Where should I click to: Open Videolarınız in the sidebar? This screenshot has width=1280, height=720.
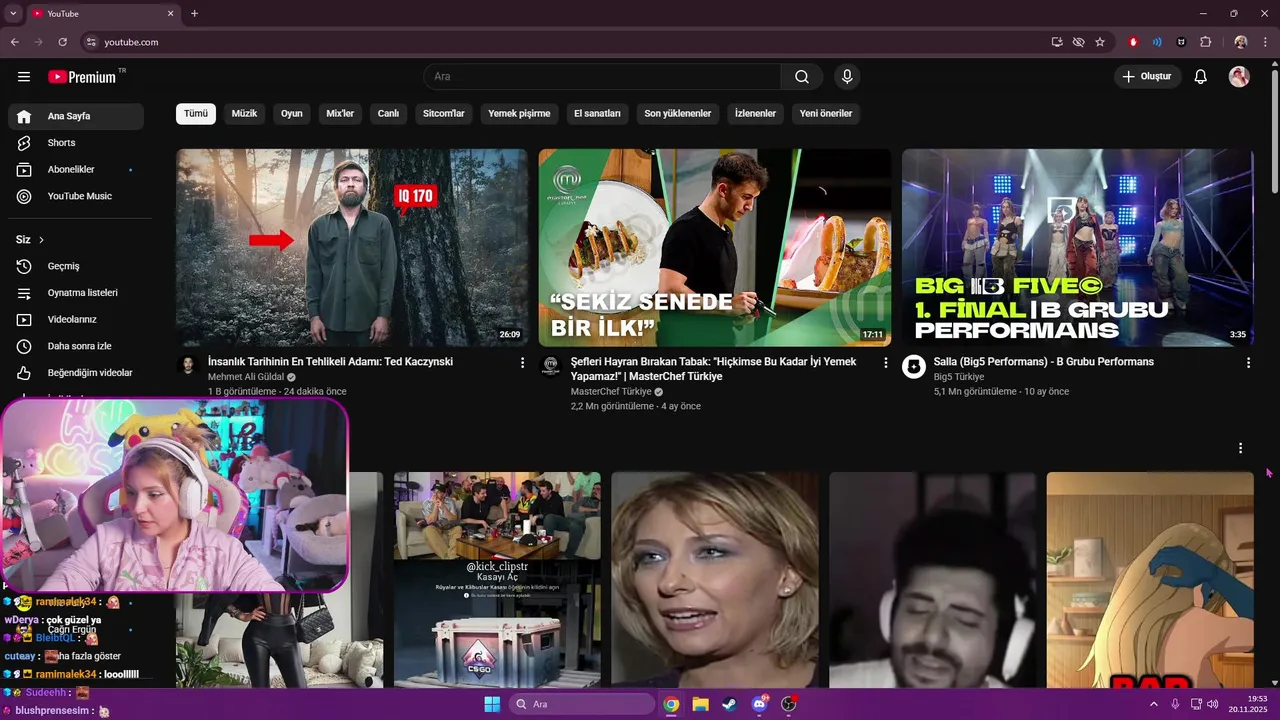point(76,320)
